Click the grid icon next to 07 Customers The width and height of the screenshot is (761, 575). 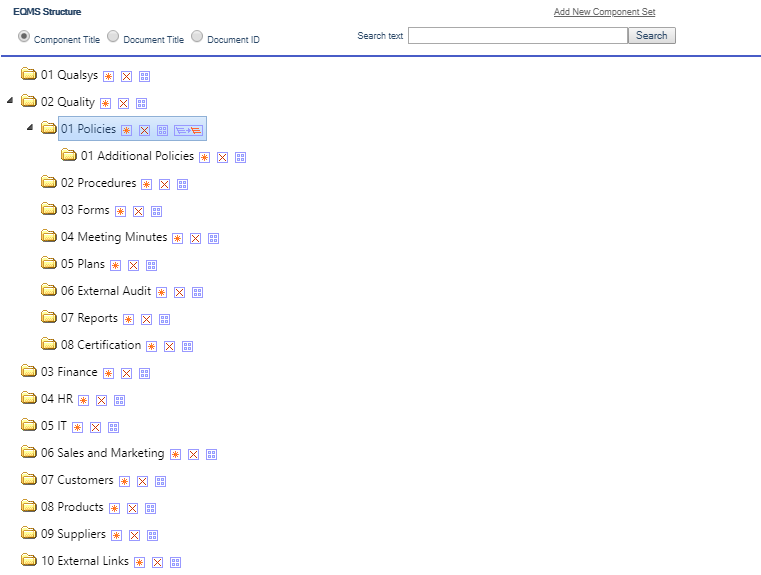pos(160,481)
